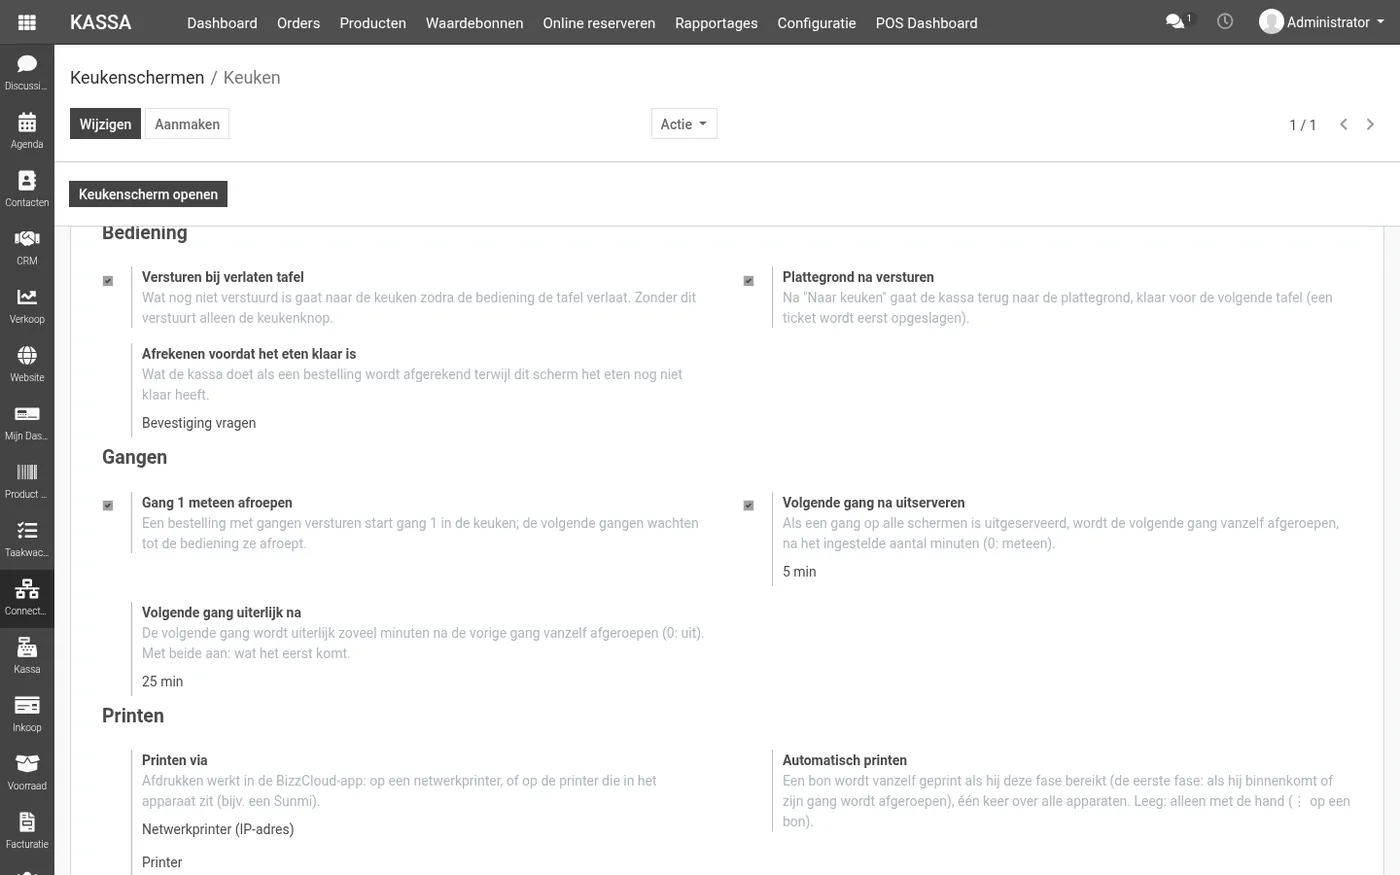Open Agenda app in sidebar
1400x875 pixels.
click(27, 130)
